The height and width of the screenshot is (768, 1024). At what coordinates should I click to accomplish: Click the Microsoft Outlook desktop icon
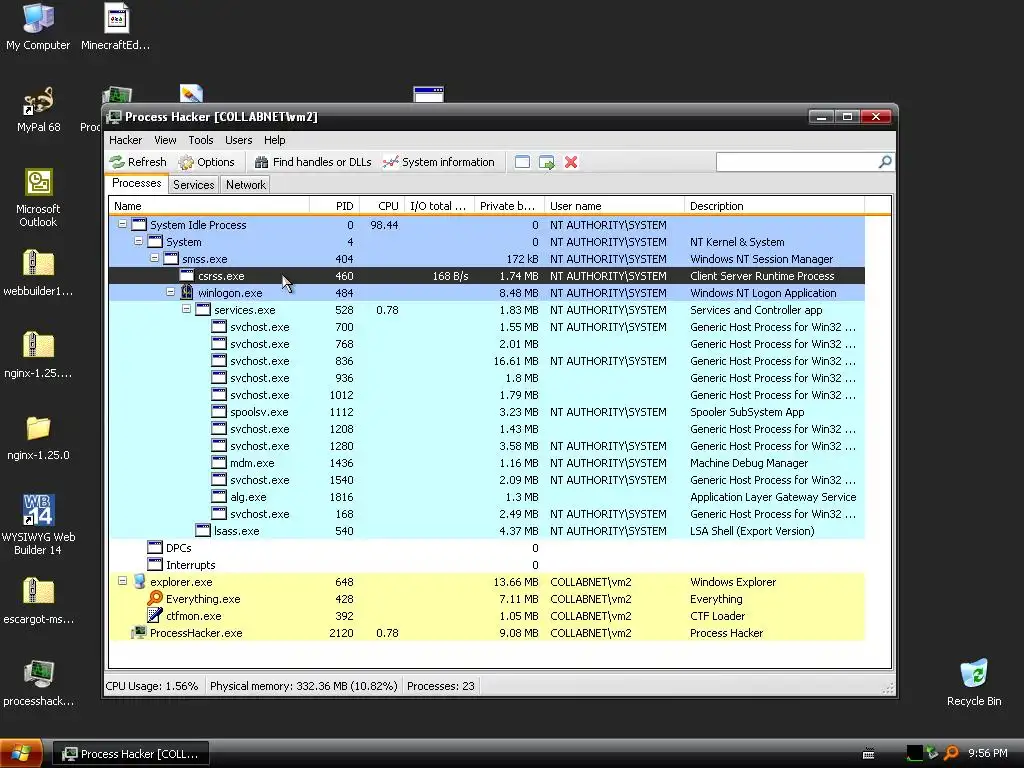click(38, 197)
